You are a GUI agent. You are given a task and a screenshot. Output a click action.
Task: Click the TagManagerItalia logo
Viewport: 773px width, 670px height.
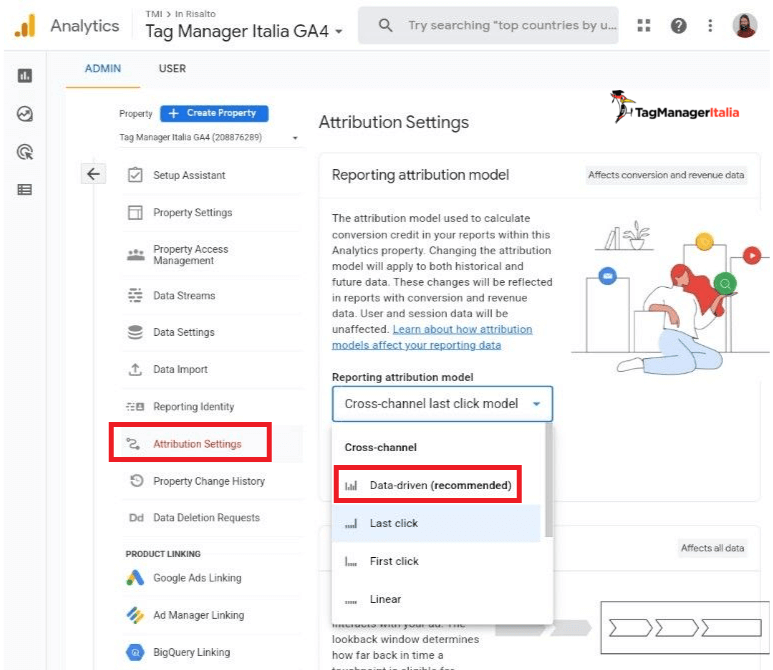click(674, 108)
